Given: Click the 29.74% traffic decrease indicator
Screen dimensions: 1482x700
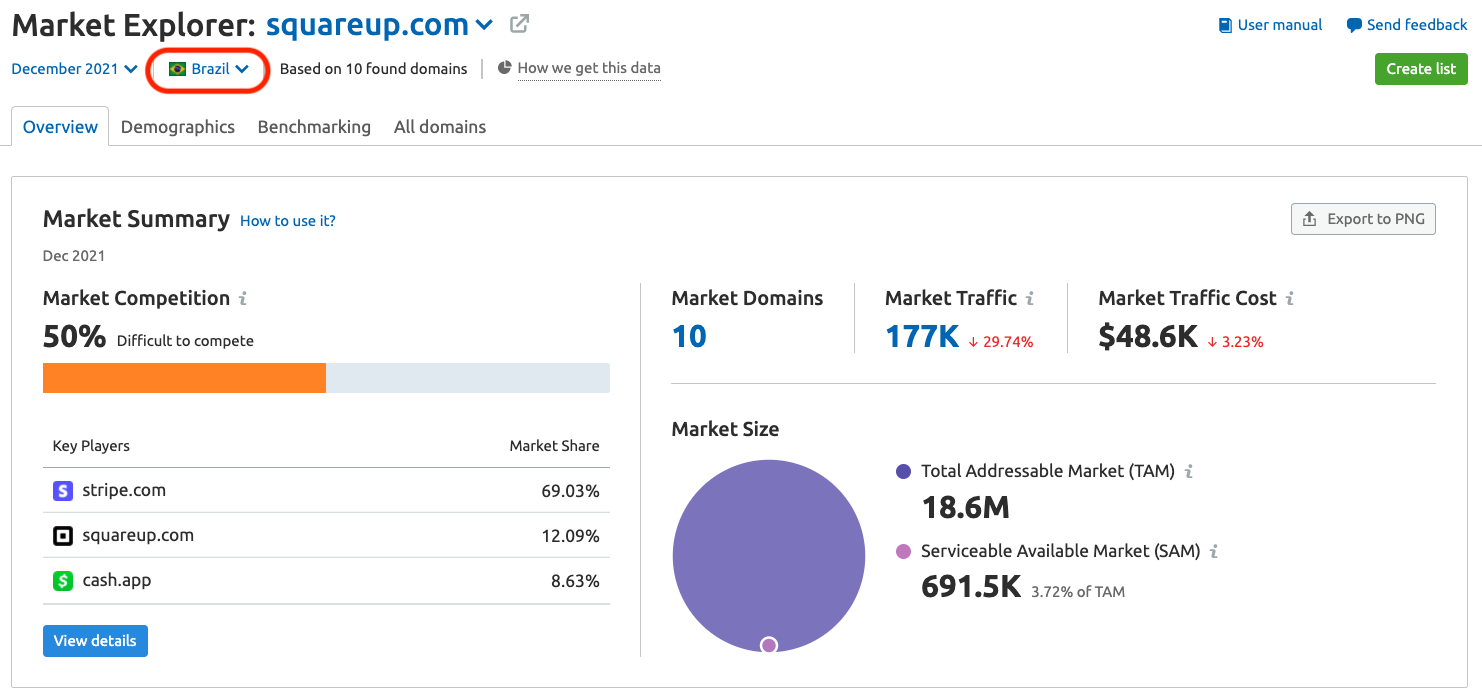Looking at the screenshot, I should click(x=1001, y=342).
